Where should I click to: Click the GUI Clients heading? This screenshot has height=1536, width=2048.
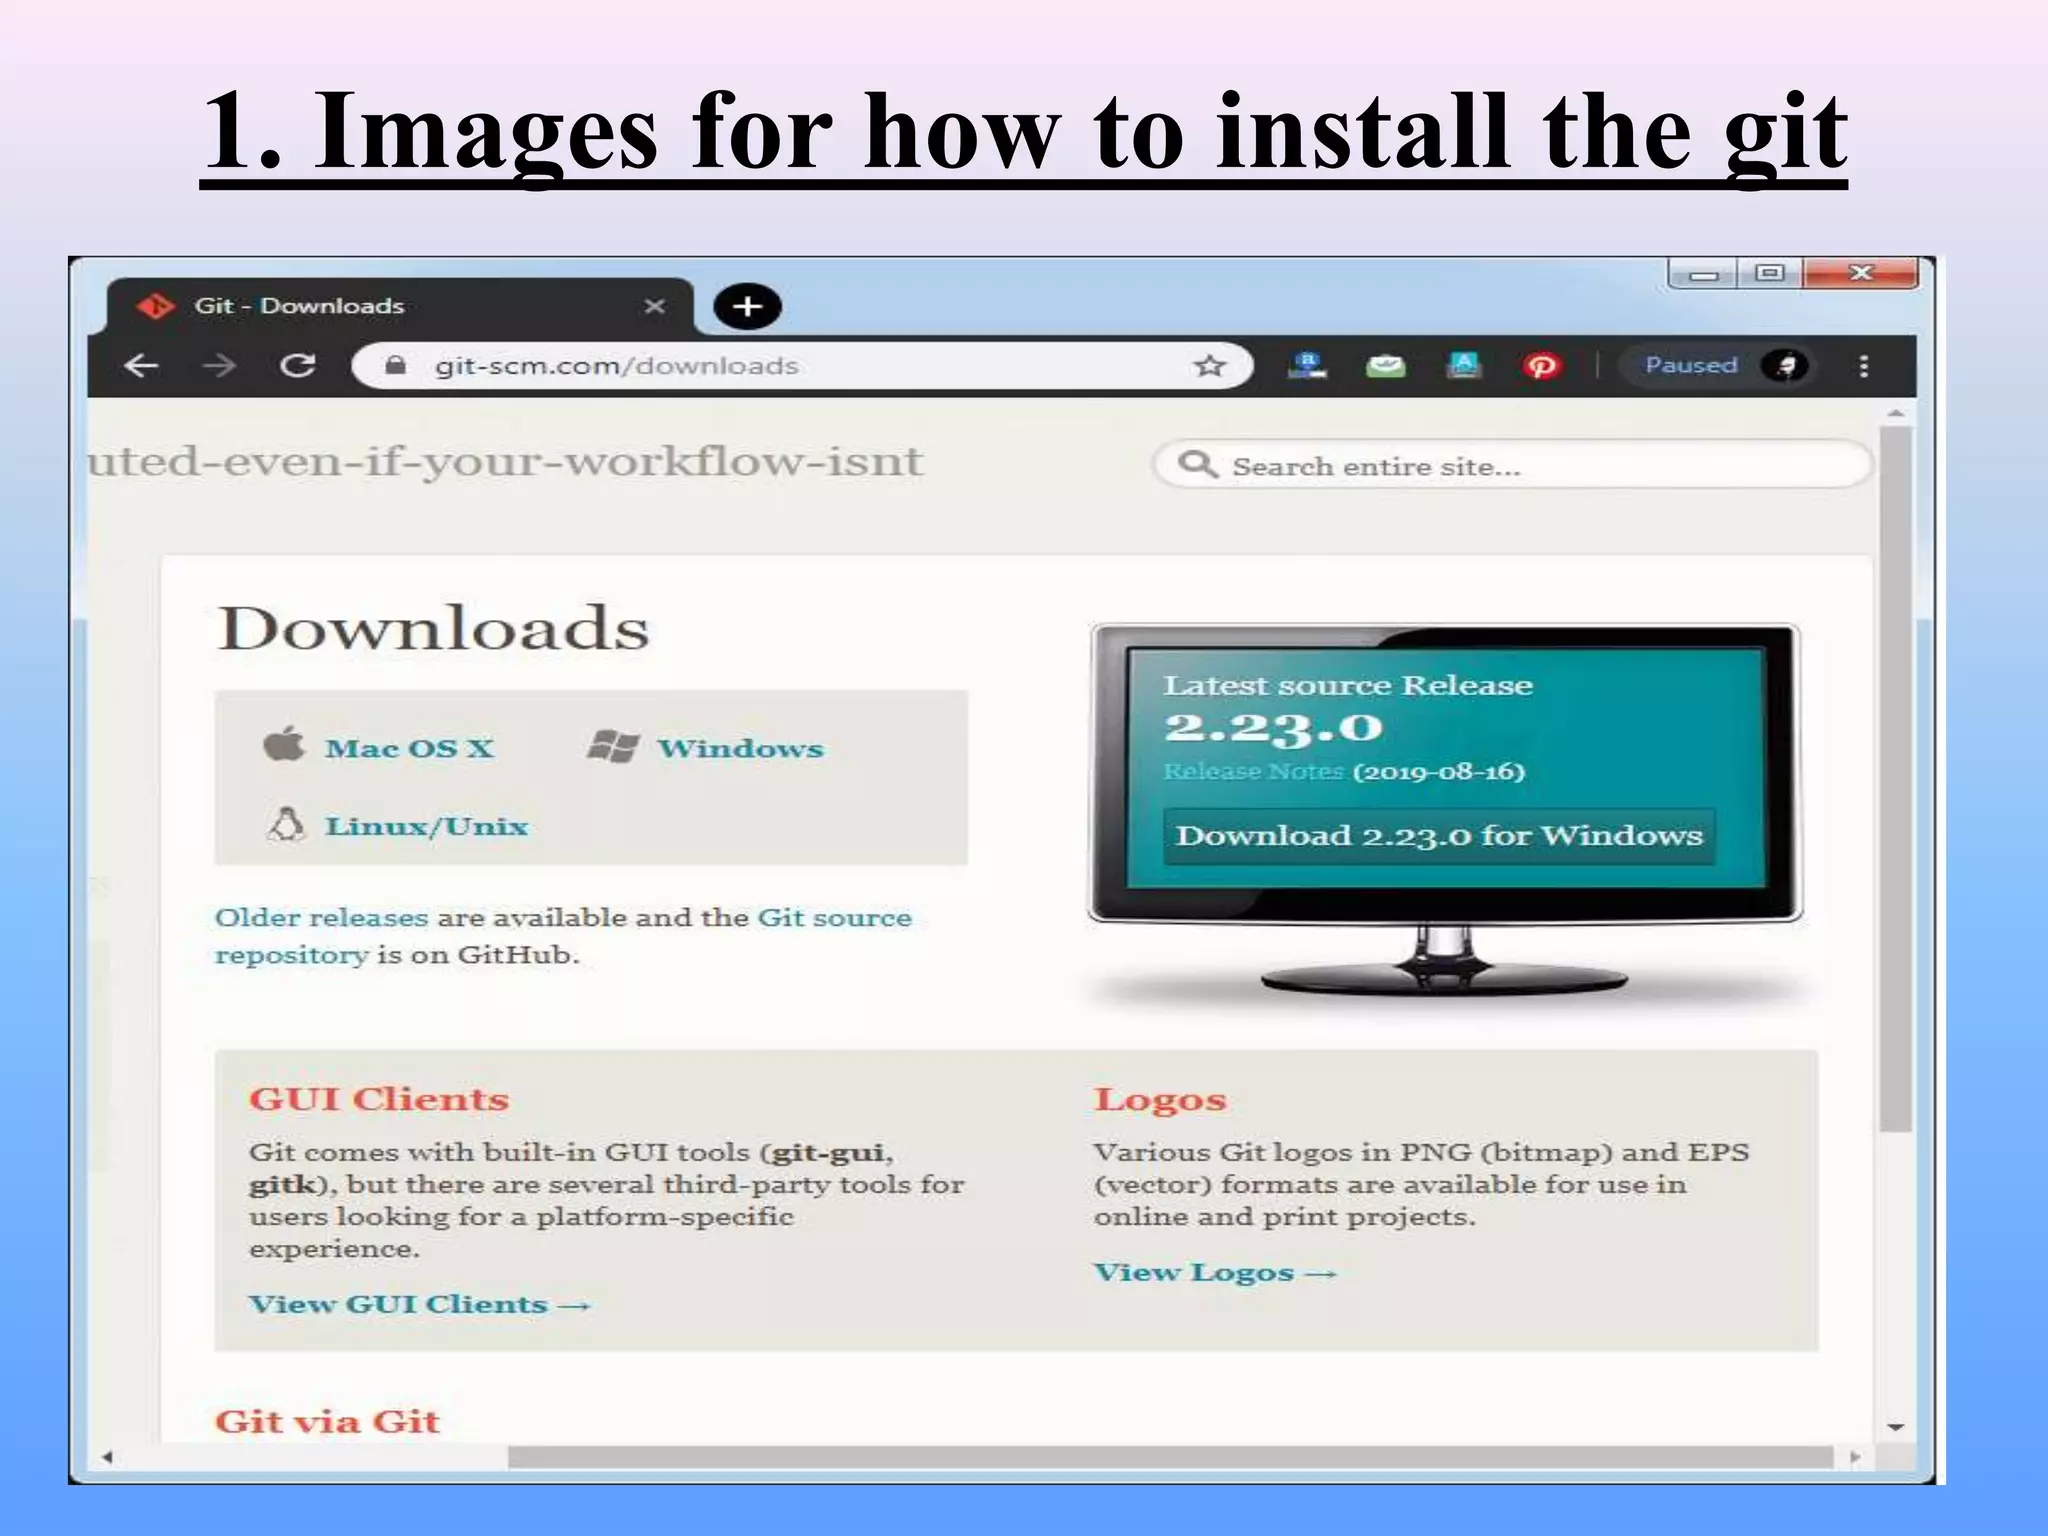(379, 1099)
